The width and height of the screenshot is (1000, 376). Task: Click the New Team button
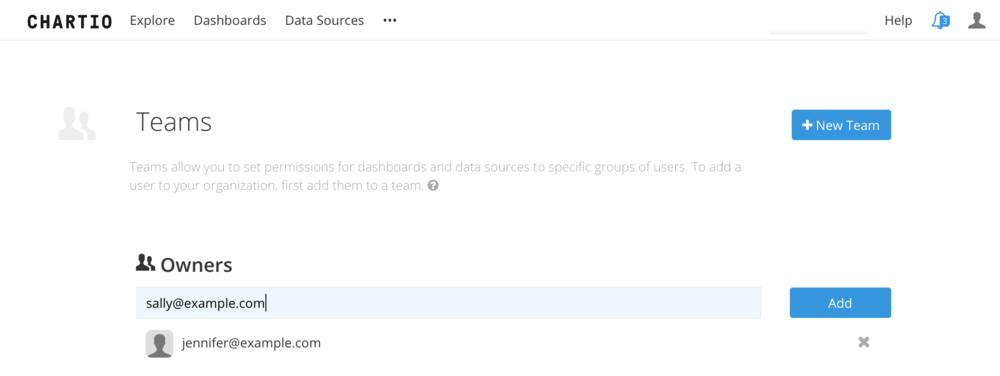(841, 125)
